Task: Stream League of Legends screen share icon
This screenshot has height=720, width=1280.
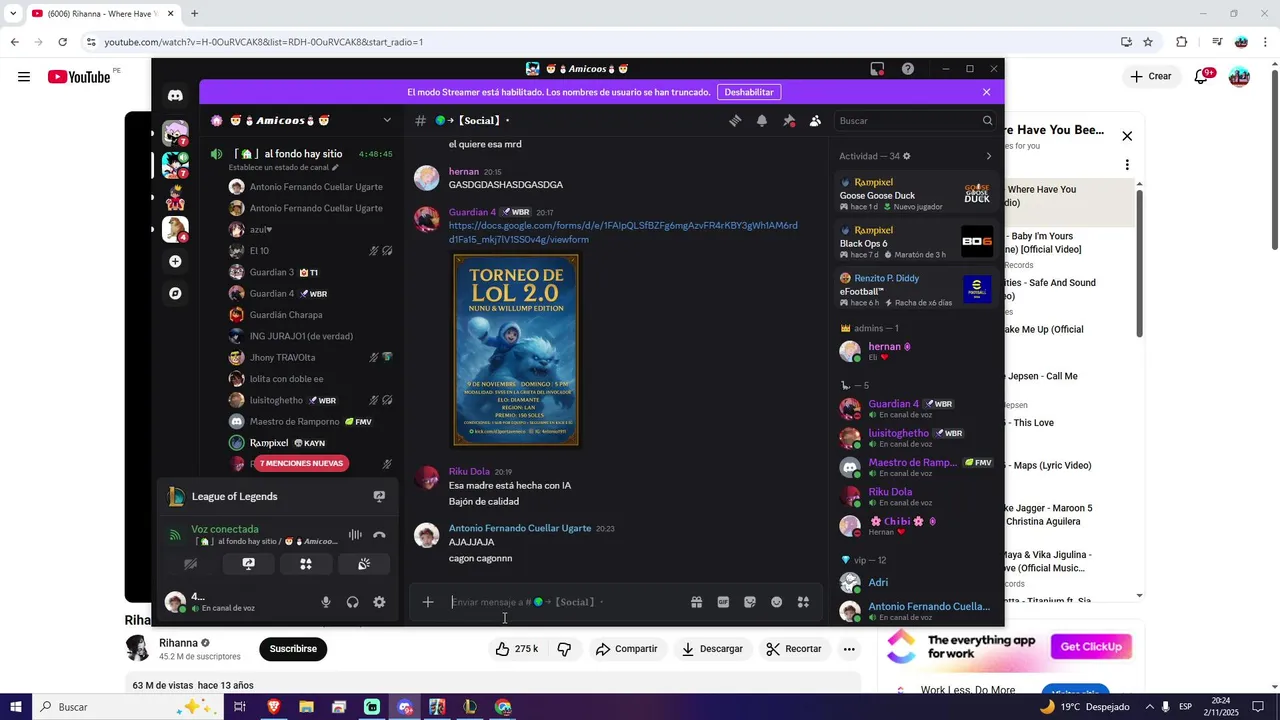Action: tap(379, 496)
